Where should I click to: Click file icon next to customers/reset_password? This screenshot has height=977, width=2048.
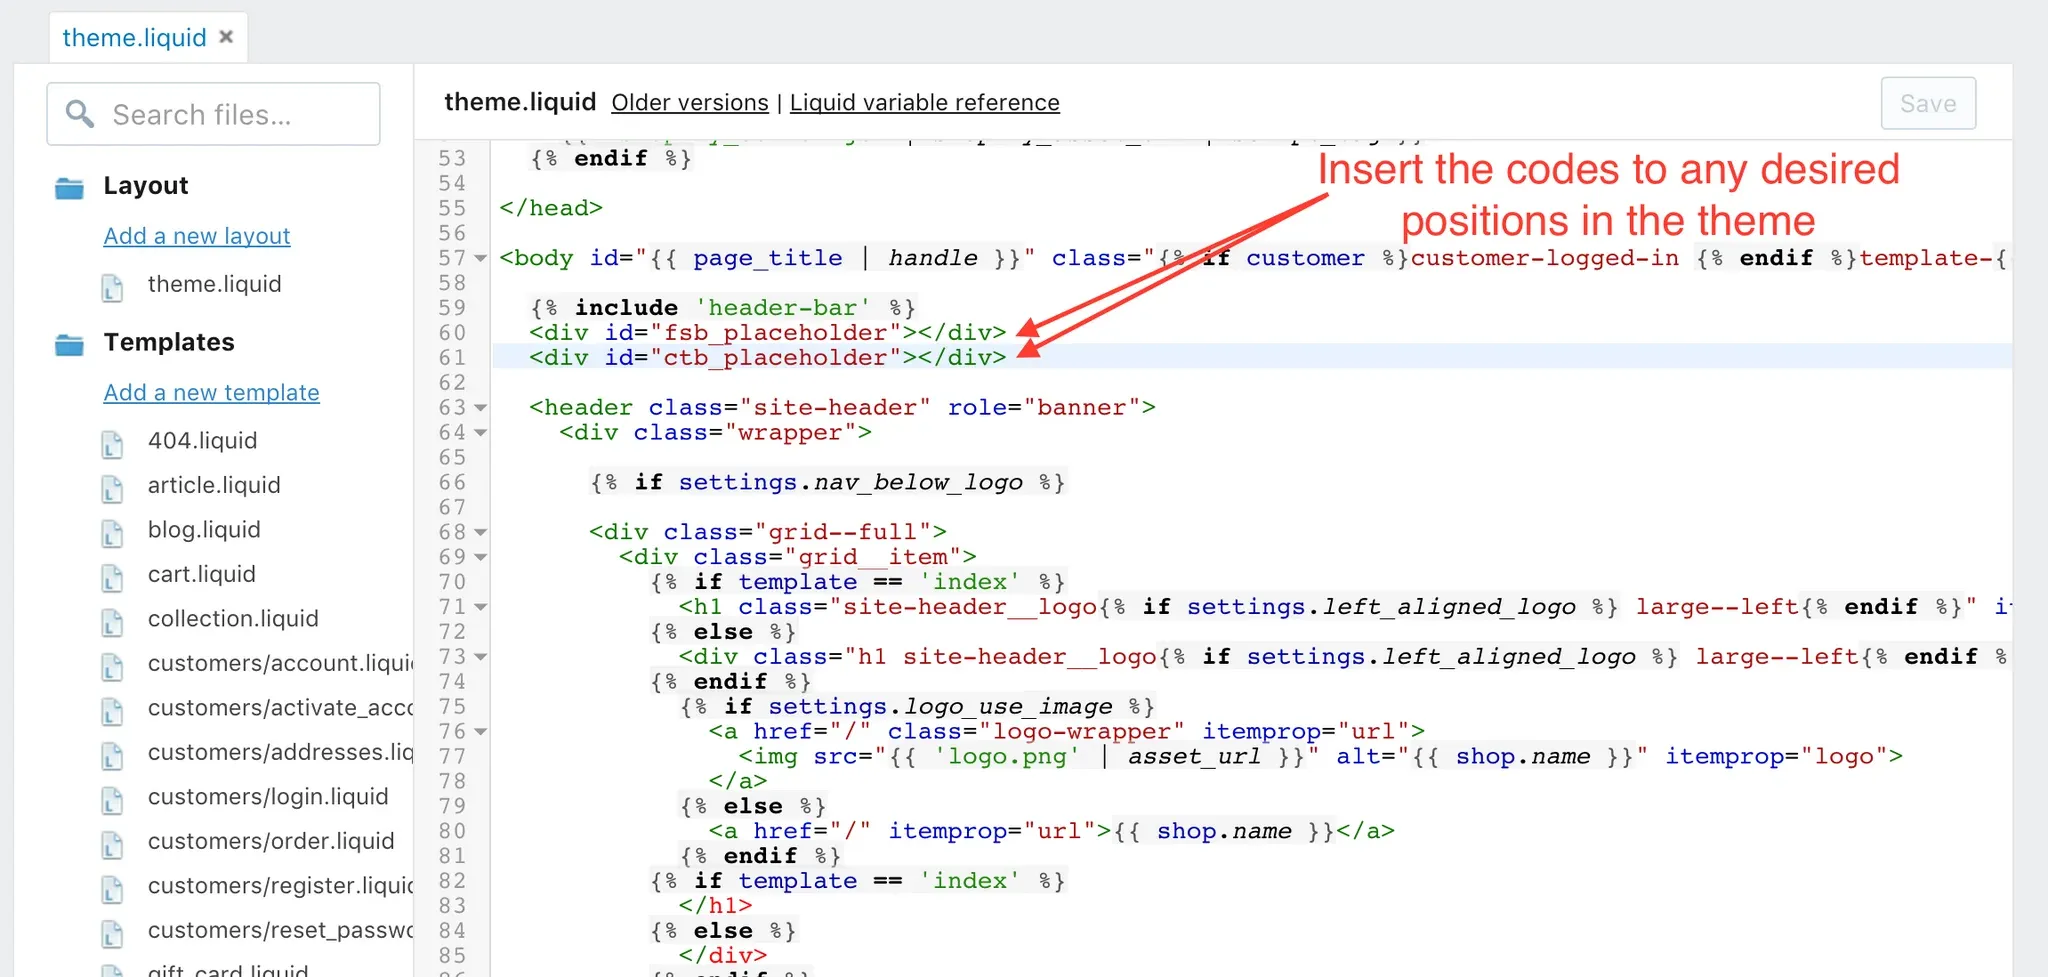coord(112,934)
